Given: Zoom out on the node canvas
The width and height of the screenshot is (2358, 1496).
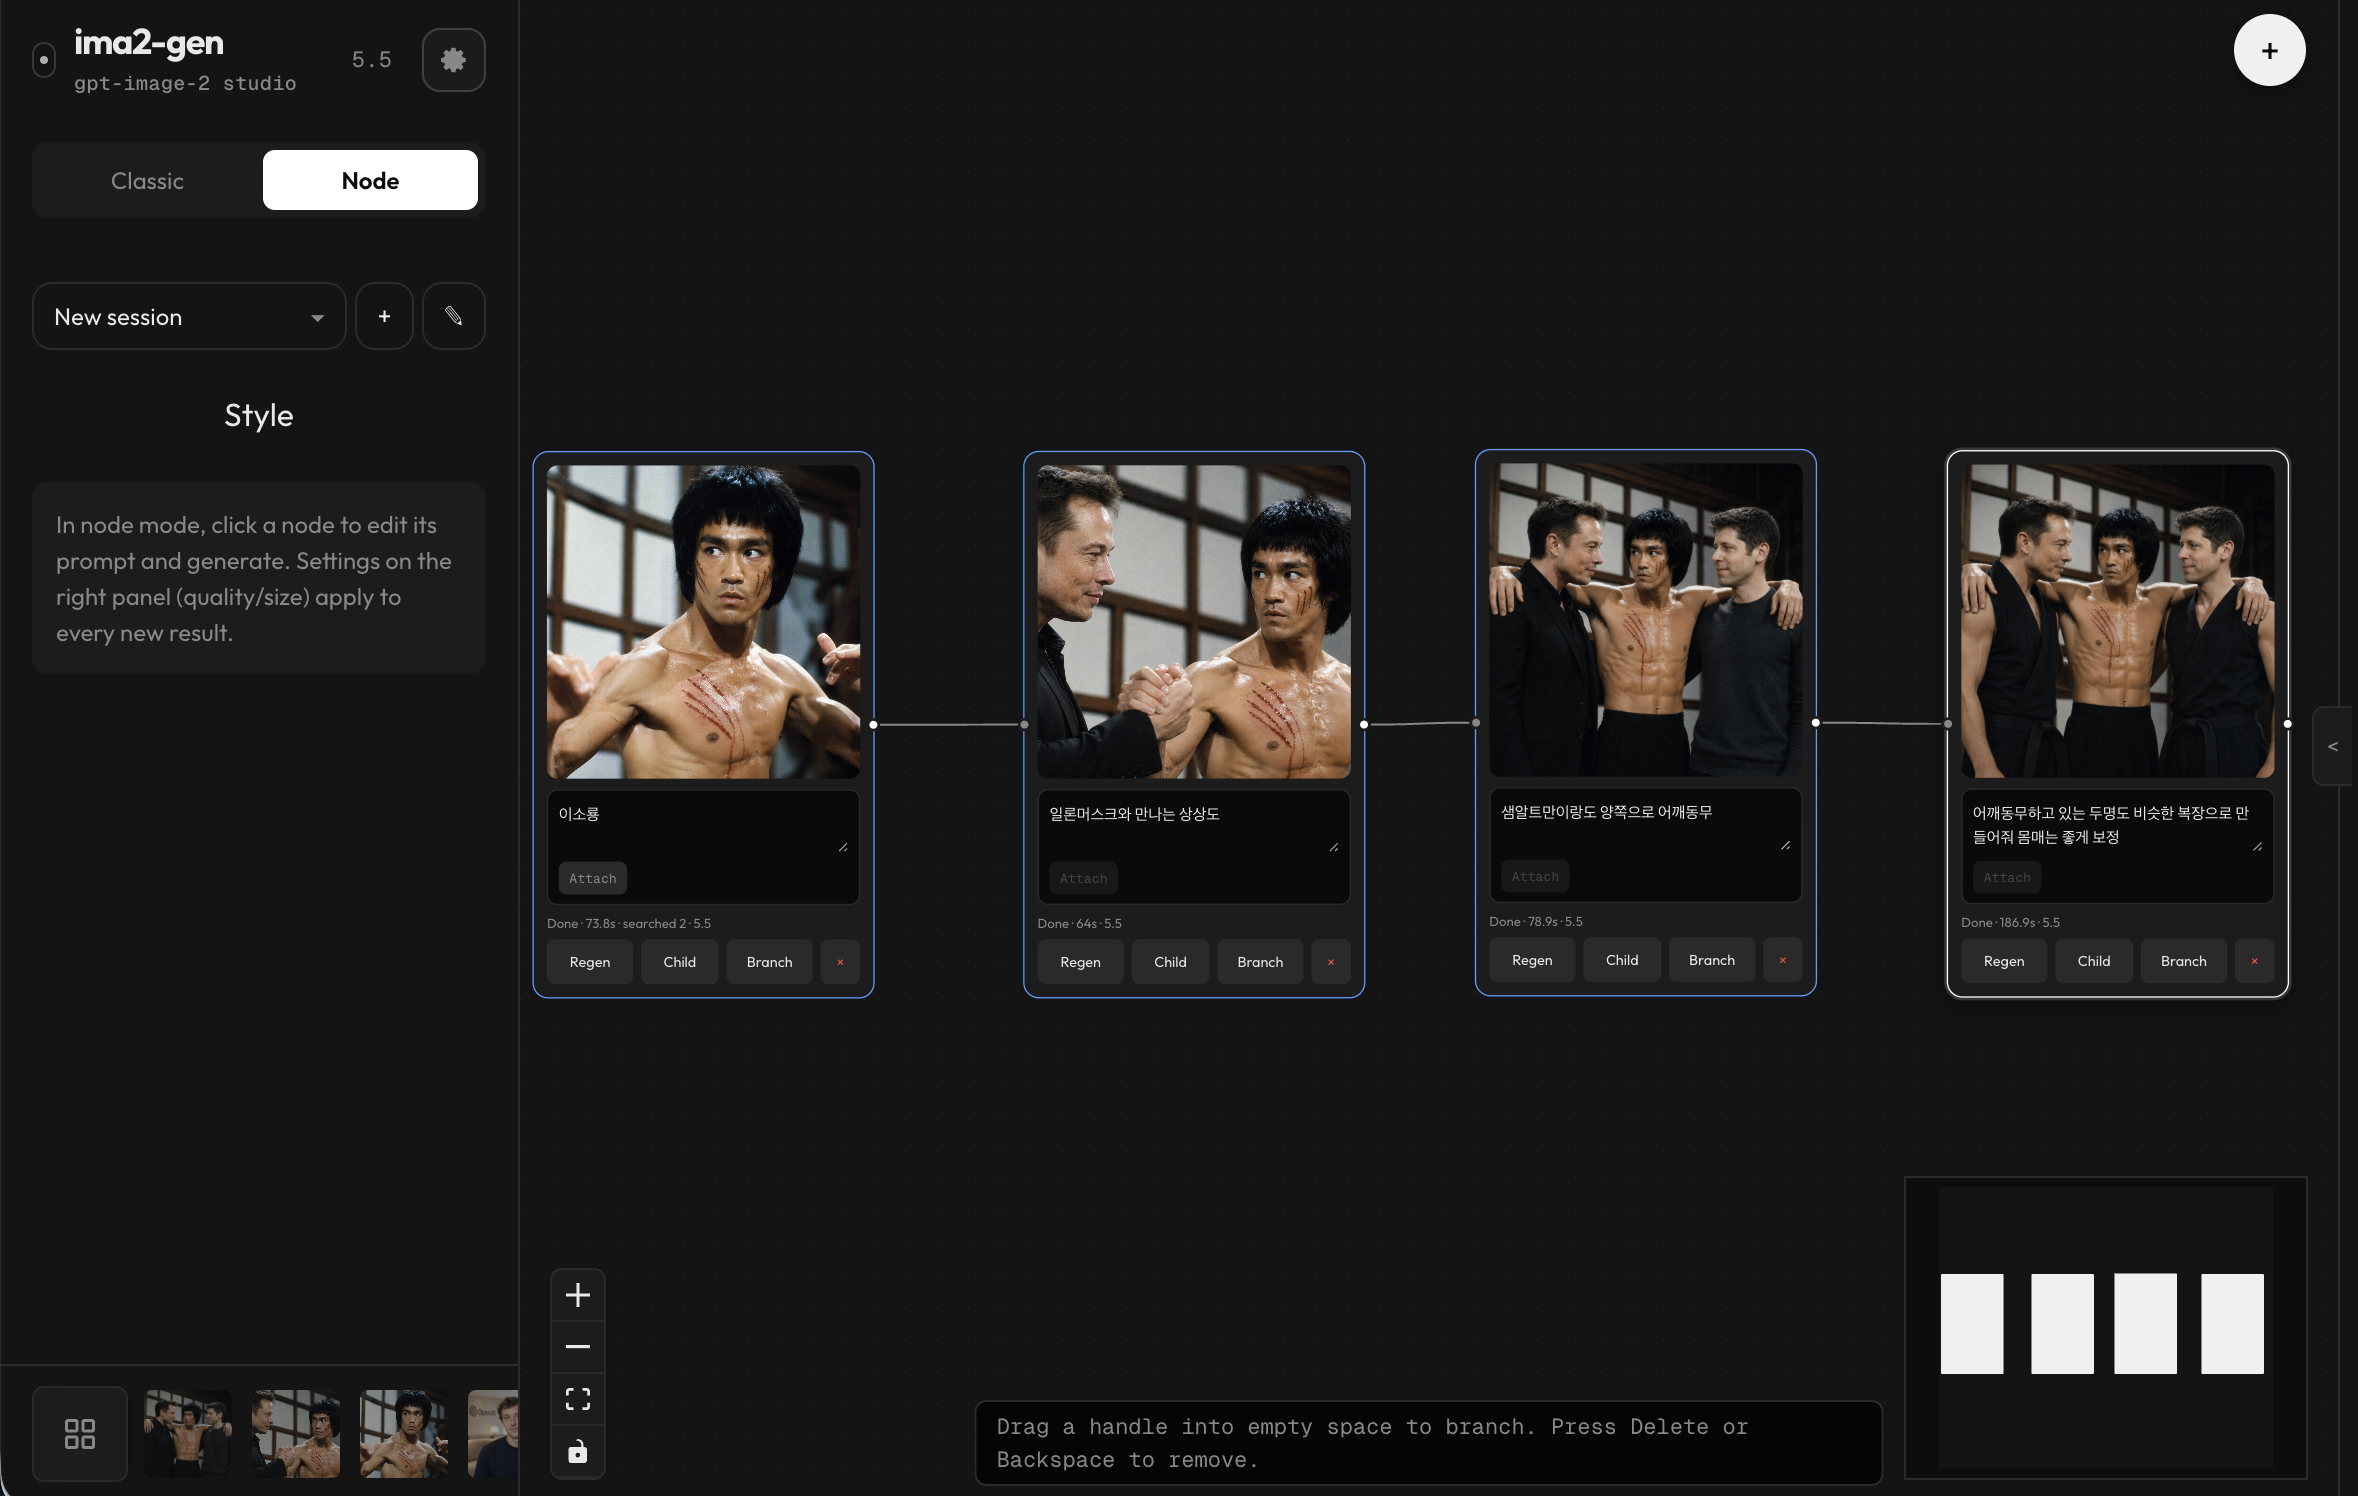Looking at the screenshot, I should tap(577, 1347).
